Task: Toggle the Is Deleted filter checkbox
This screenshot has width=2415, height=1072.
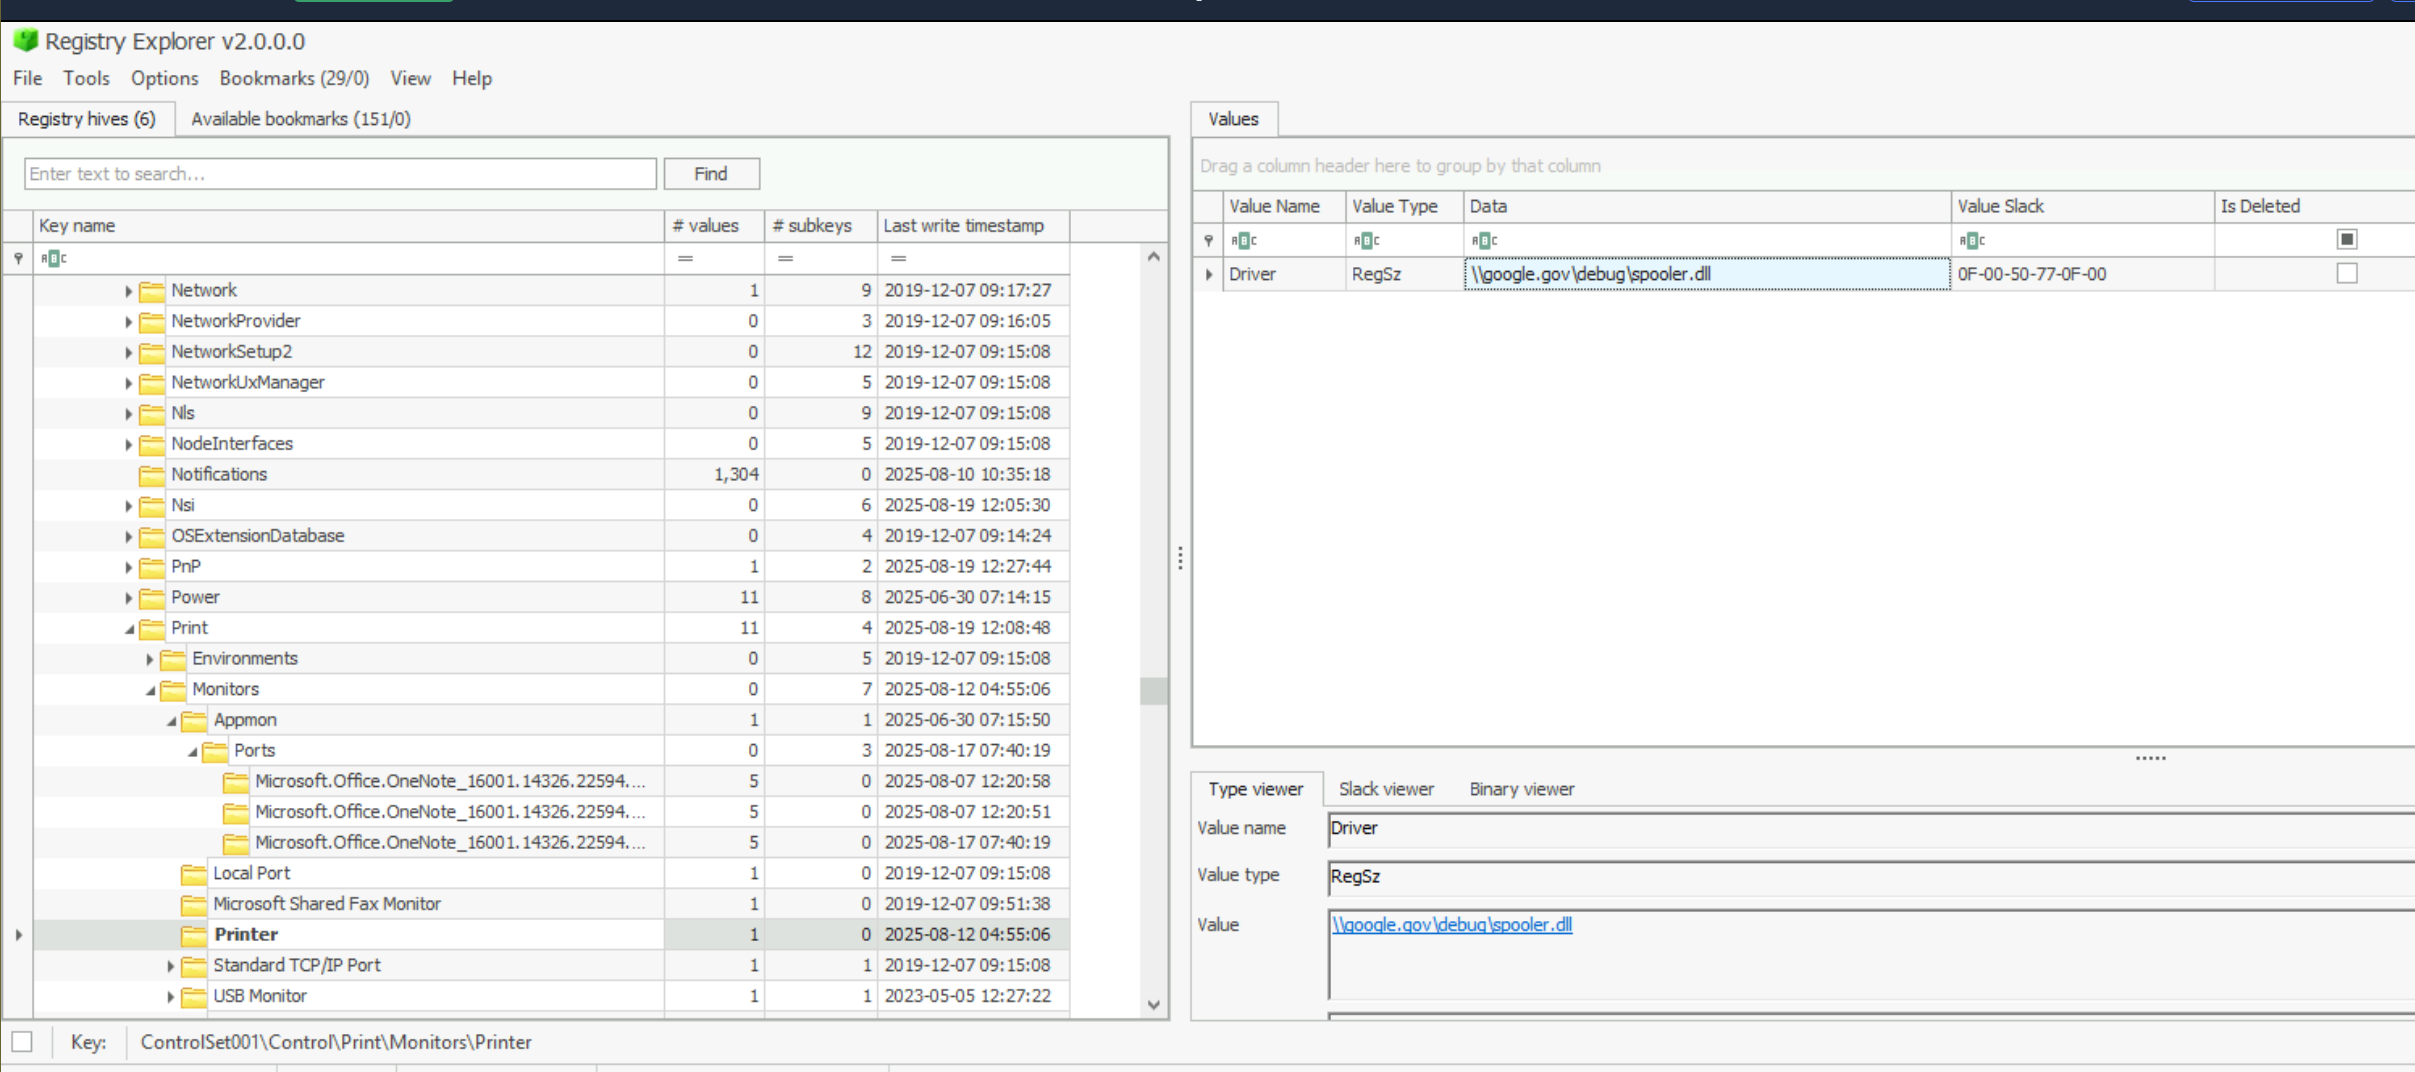Action: pyautogui.click(x=2347, y=239)
